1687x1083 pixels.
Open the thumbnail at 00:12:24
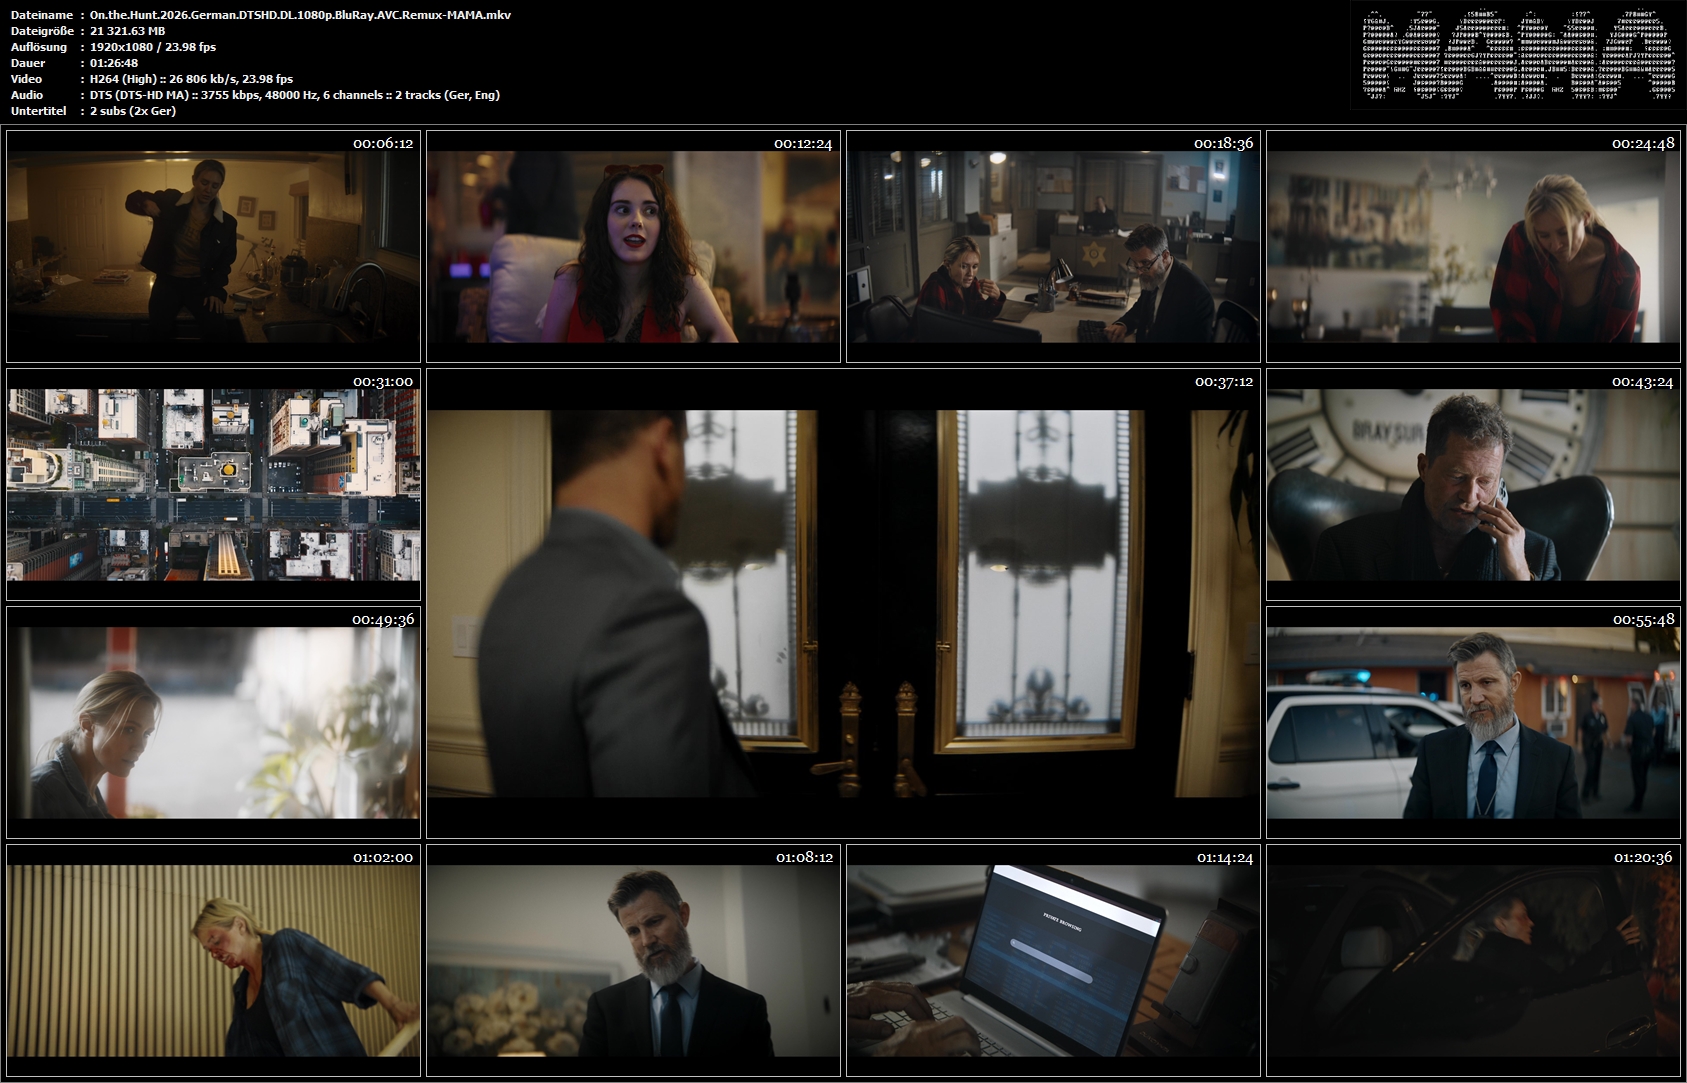tap(633, 246)
